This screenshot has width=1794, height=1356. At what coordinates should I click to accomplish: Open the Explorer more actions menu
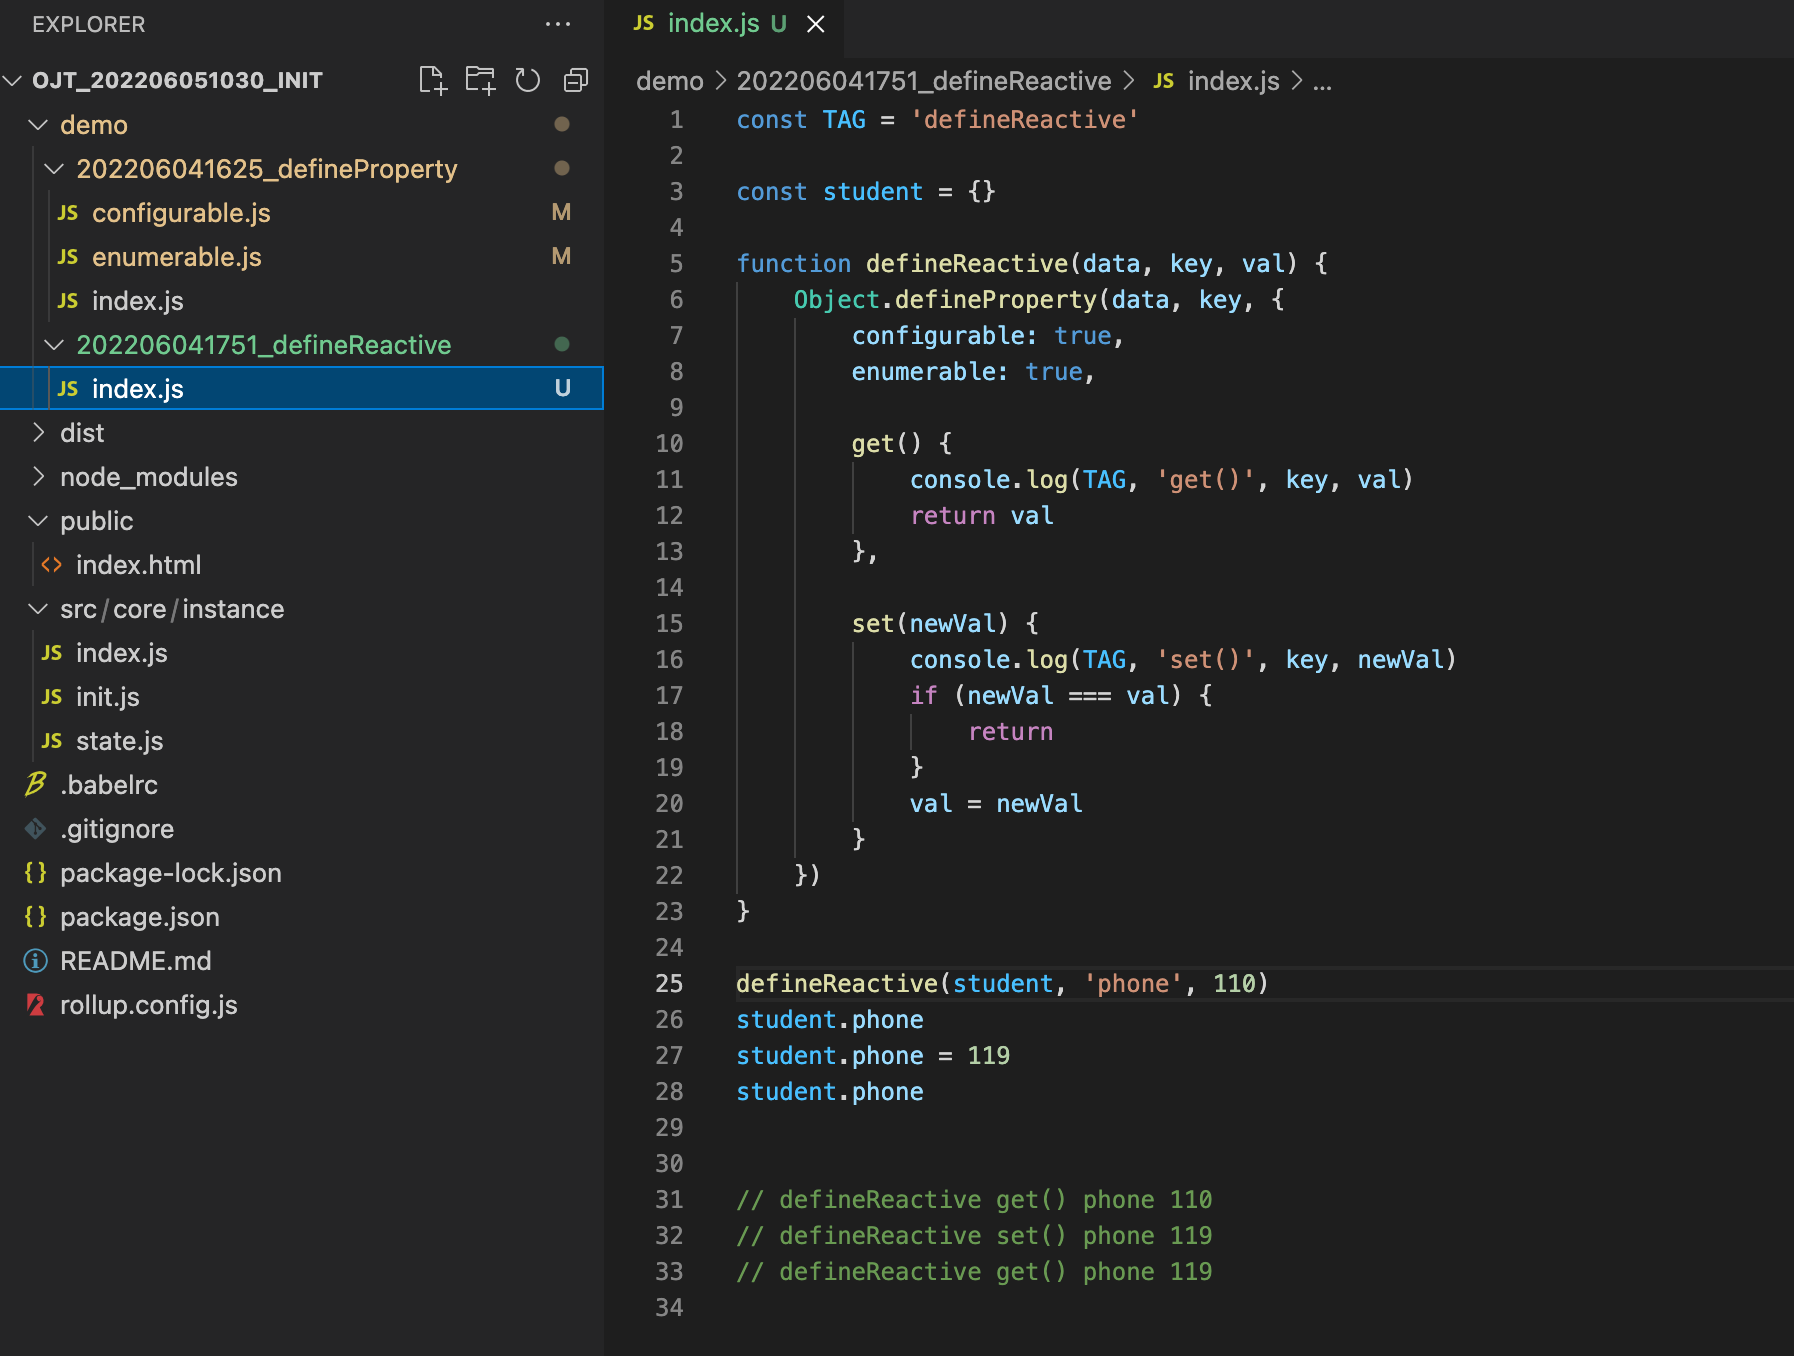tap(558, 24)
